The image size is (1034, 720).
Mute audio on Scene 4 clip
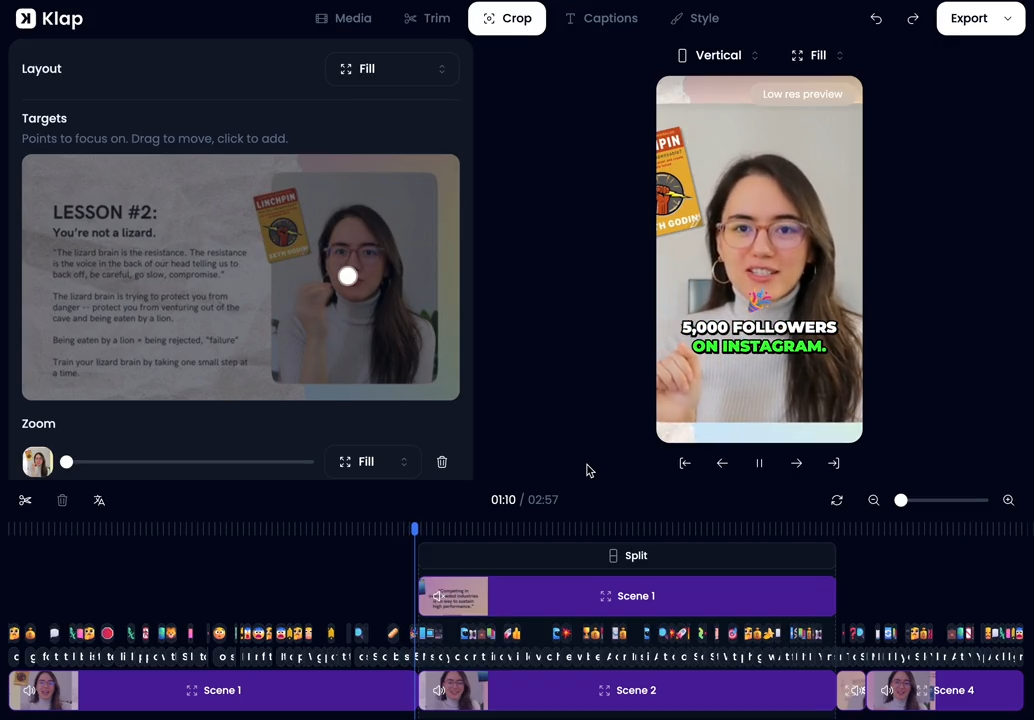[x=886, y=690]
